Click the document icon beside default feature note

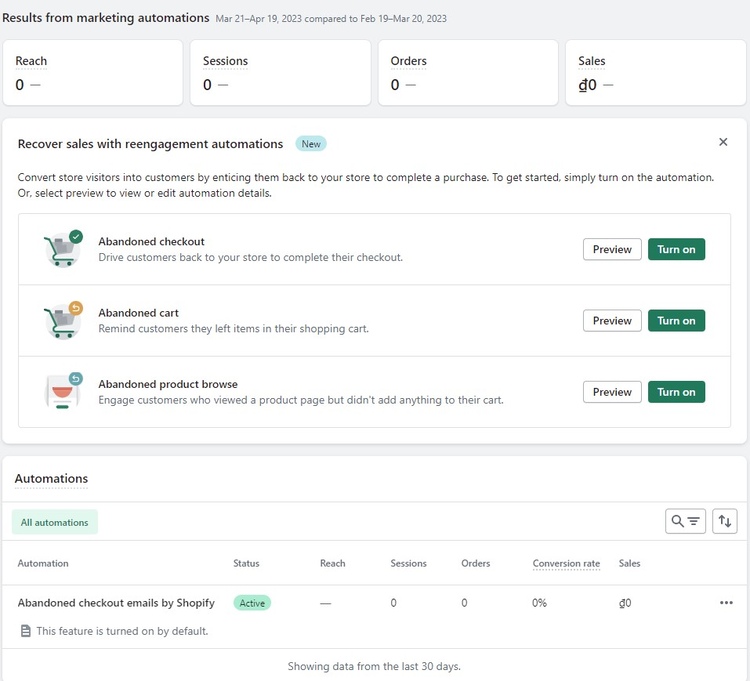click(26, 631)
